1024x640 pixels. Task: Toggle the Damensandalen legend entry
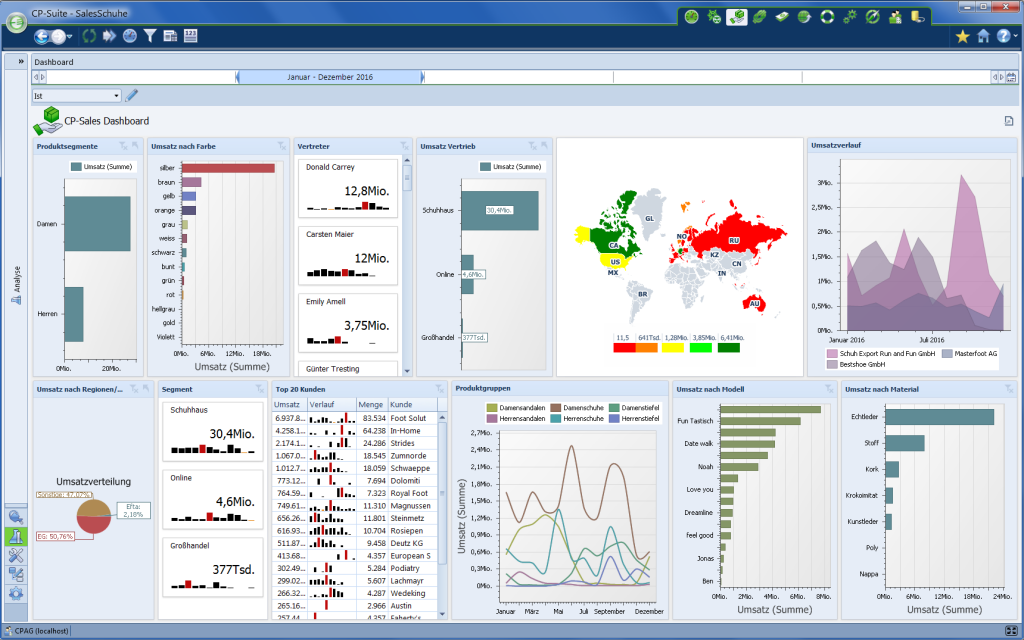(522, 408)
